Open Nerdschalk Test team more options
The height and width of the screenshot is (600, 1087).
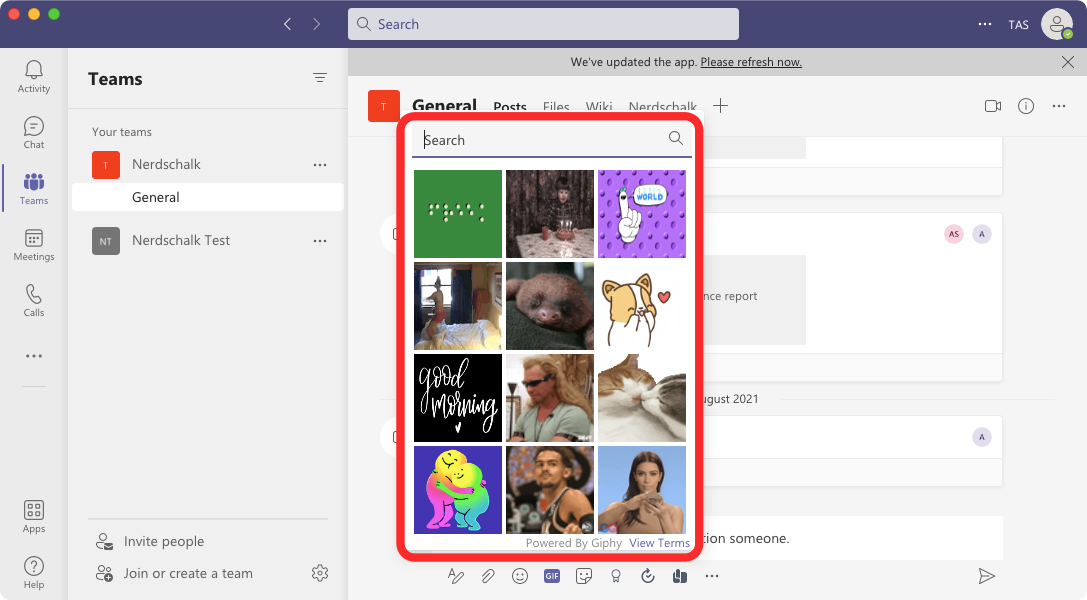coord(320,240)
